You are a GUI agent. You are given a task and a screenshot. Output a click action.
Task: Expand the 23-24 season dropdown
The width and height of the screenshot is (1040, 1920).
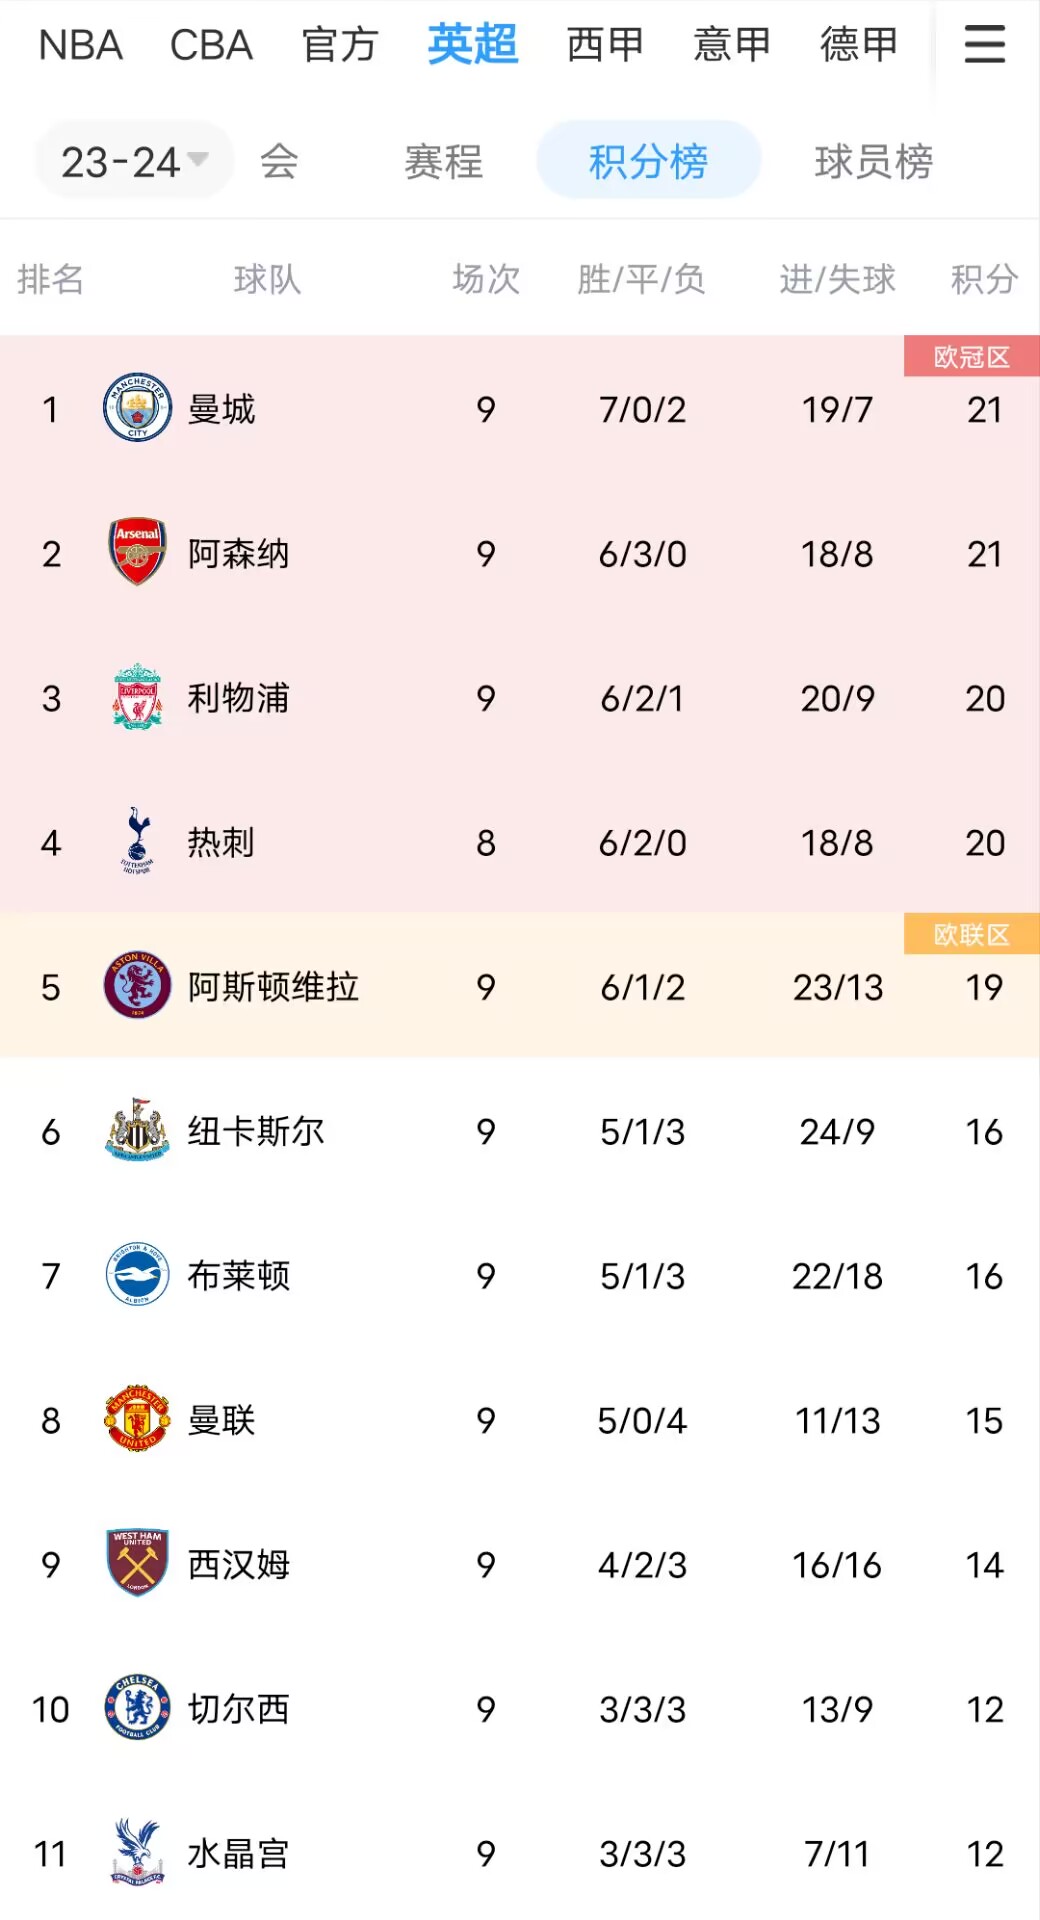tap(135, 160)
